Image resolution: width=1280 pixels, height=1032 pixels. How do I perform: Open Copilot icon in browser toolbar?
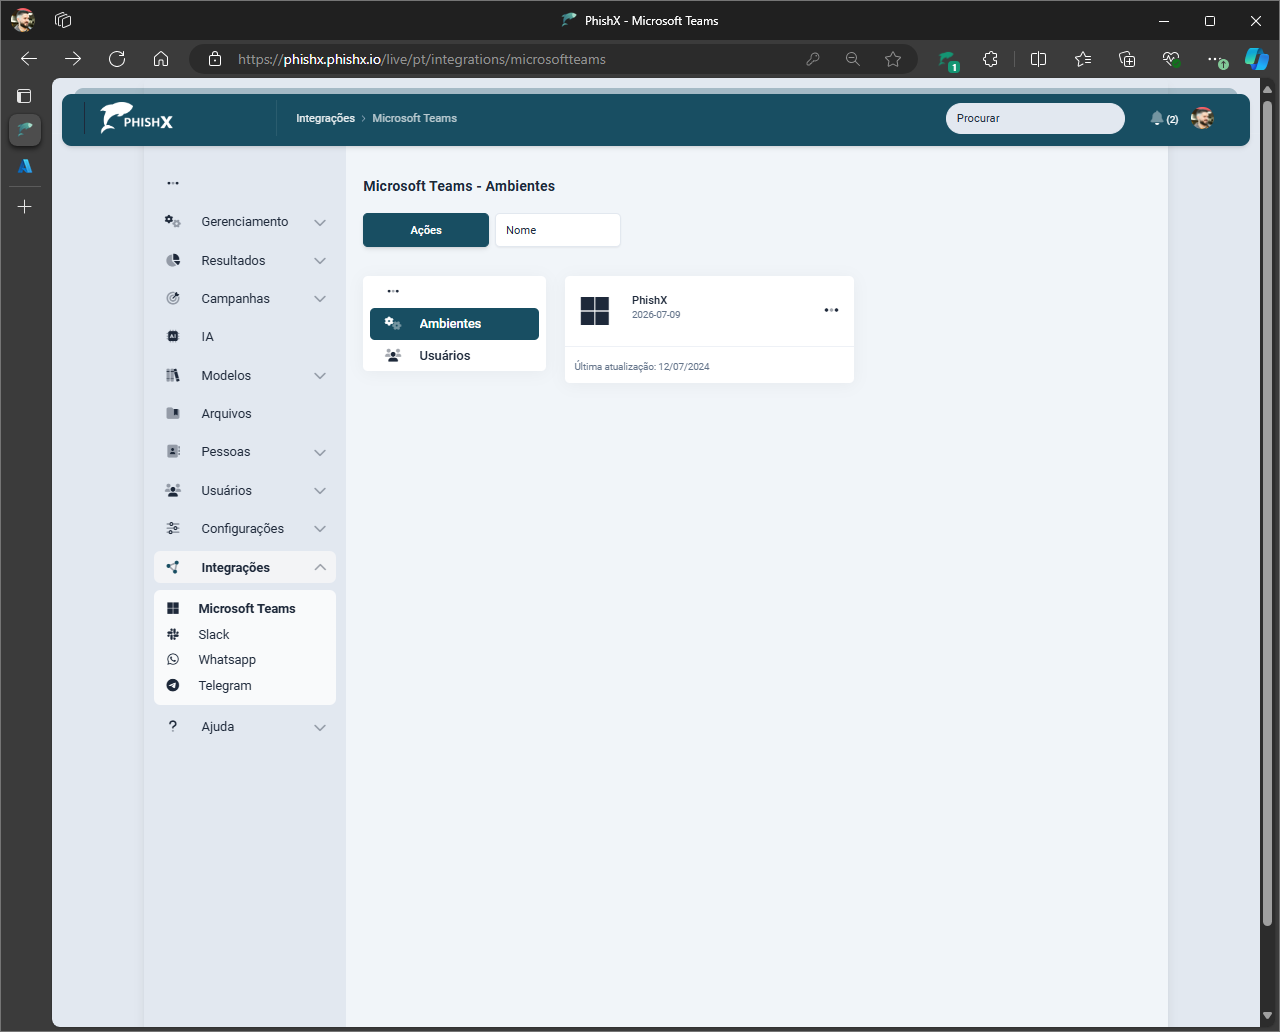(x=1257, y=59)
